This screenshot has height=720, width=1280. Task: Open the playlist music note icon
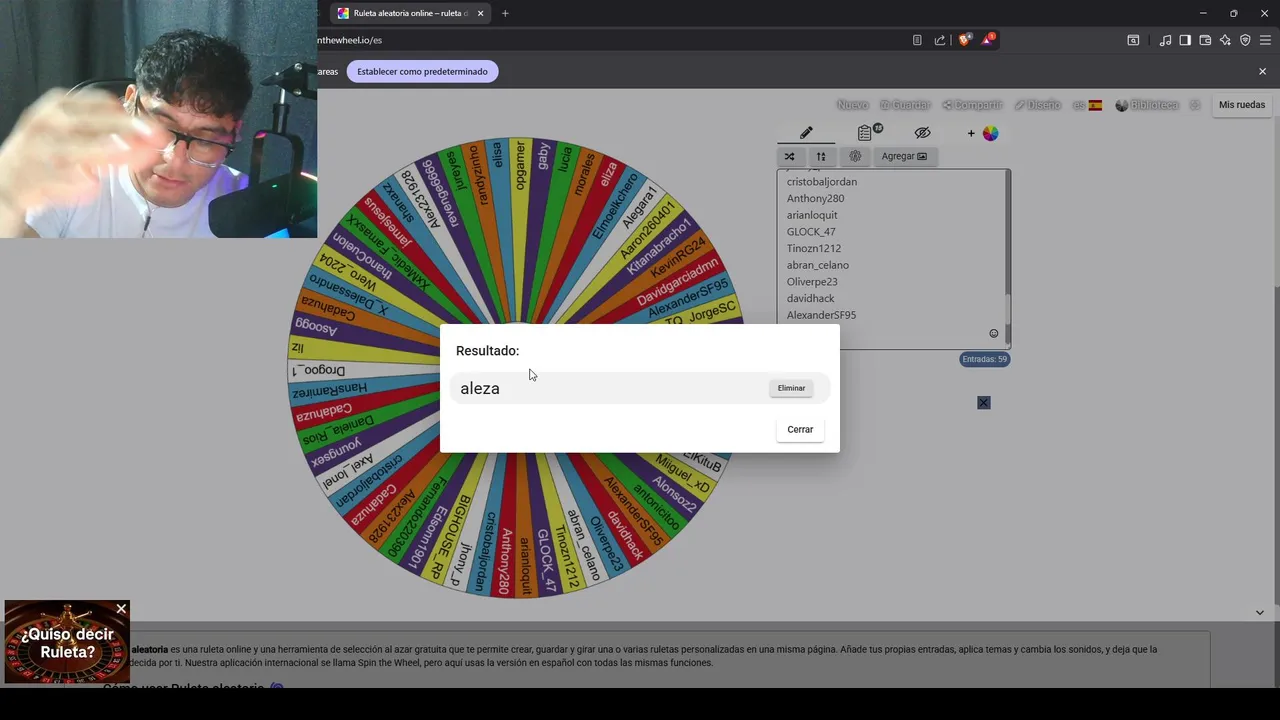pos(1165,40)
